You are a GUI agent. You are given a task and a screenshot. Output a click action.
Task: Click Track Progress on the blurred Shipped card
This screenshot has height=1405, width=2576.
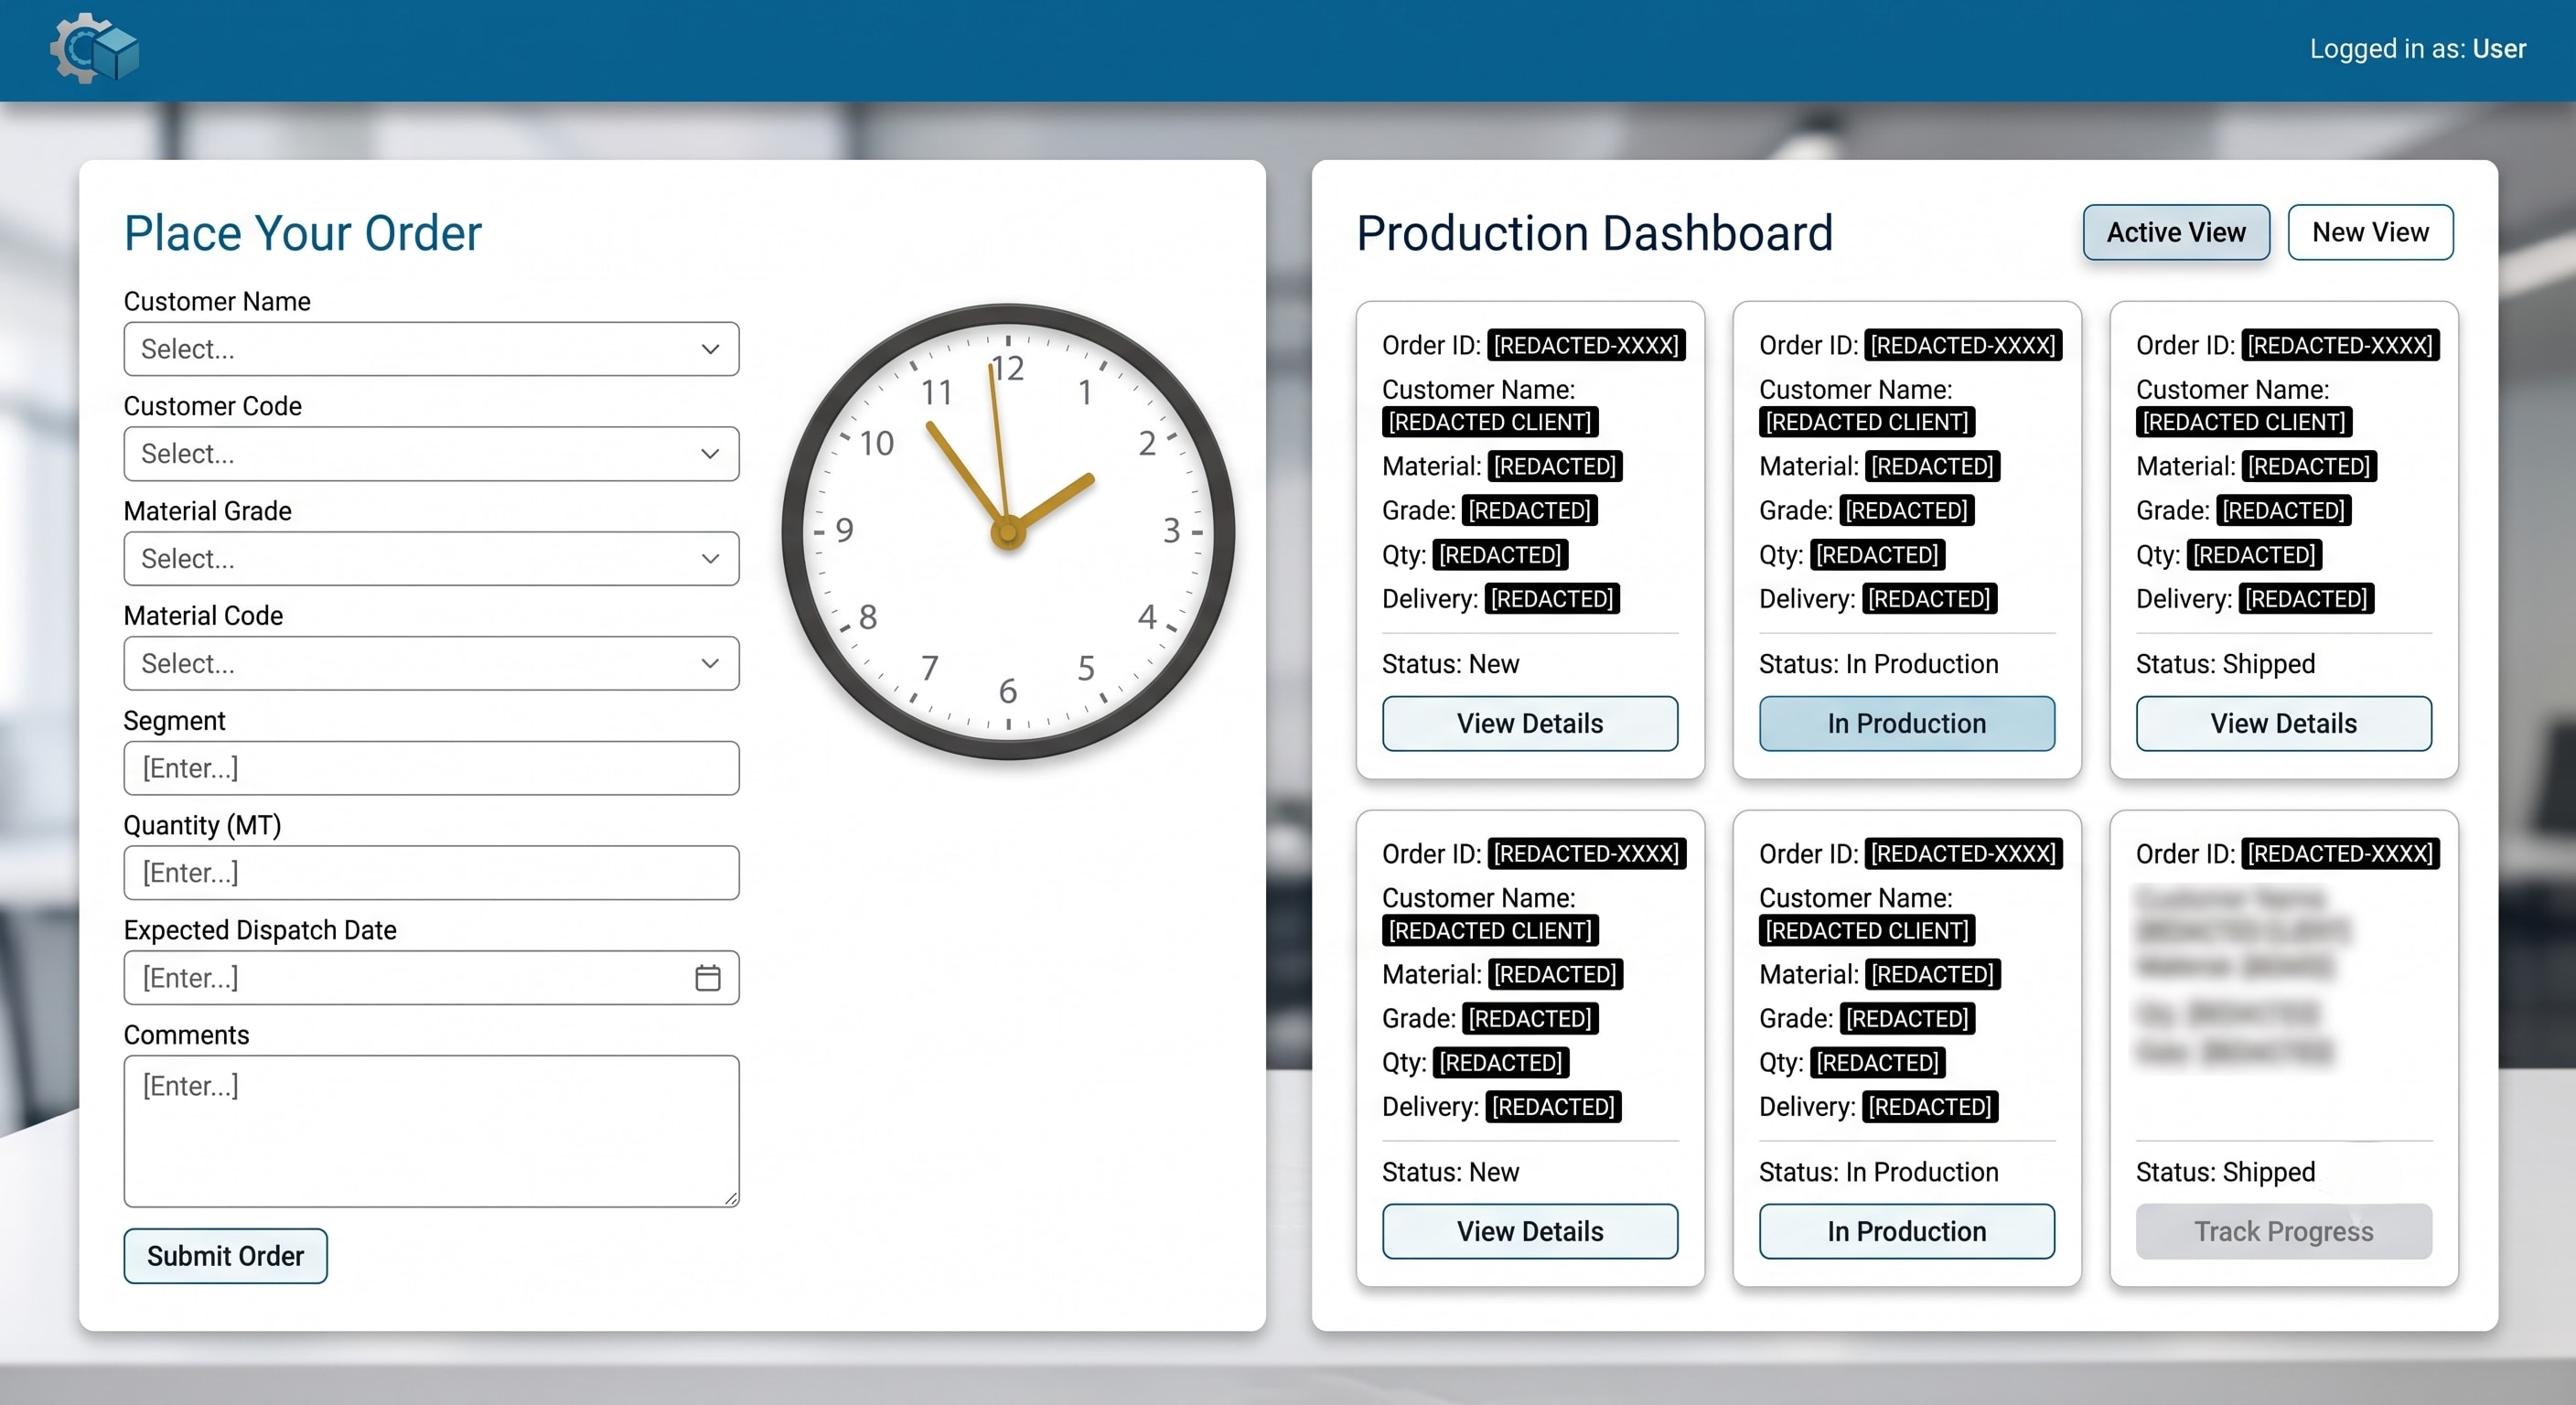pyautogui.click(x=2284, y=1231)
